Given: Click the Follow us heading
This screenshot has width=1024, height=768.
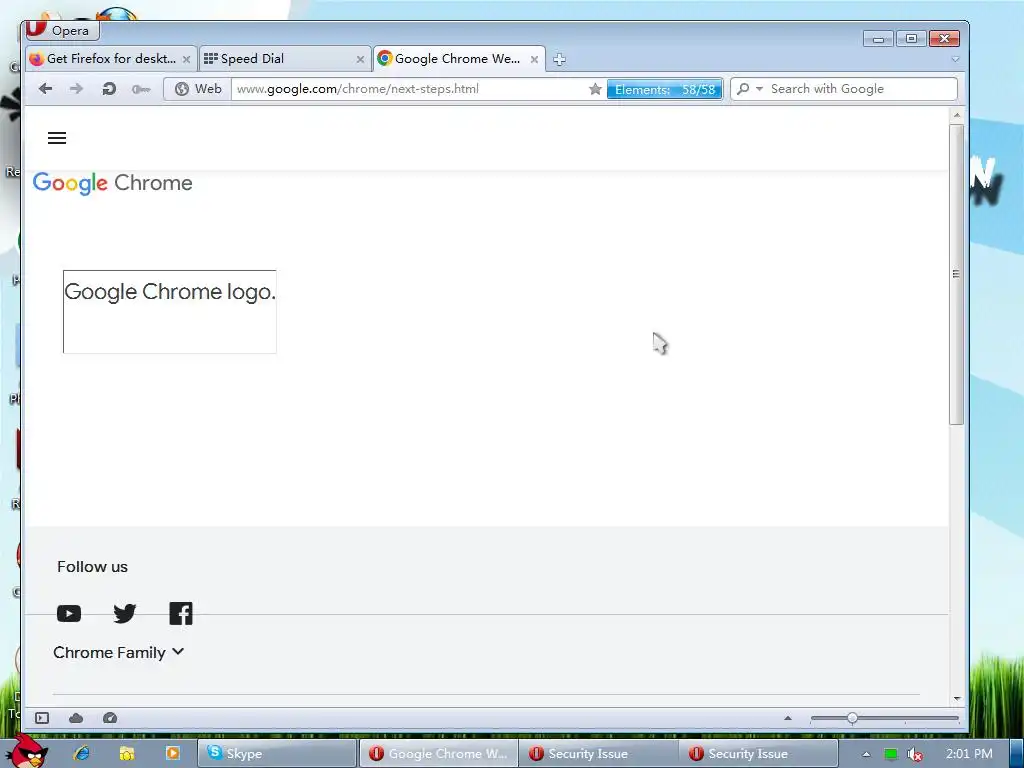Looking at the screenshot, I should [92, 567].
